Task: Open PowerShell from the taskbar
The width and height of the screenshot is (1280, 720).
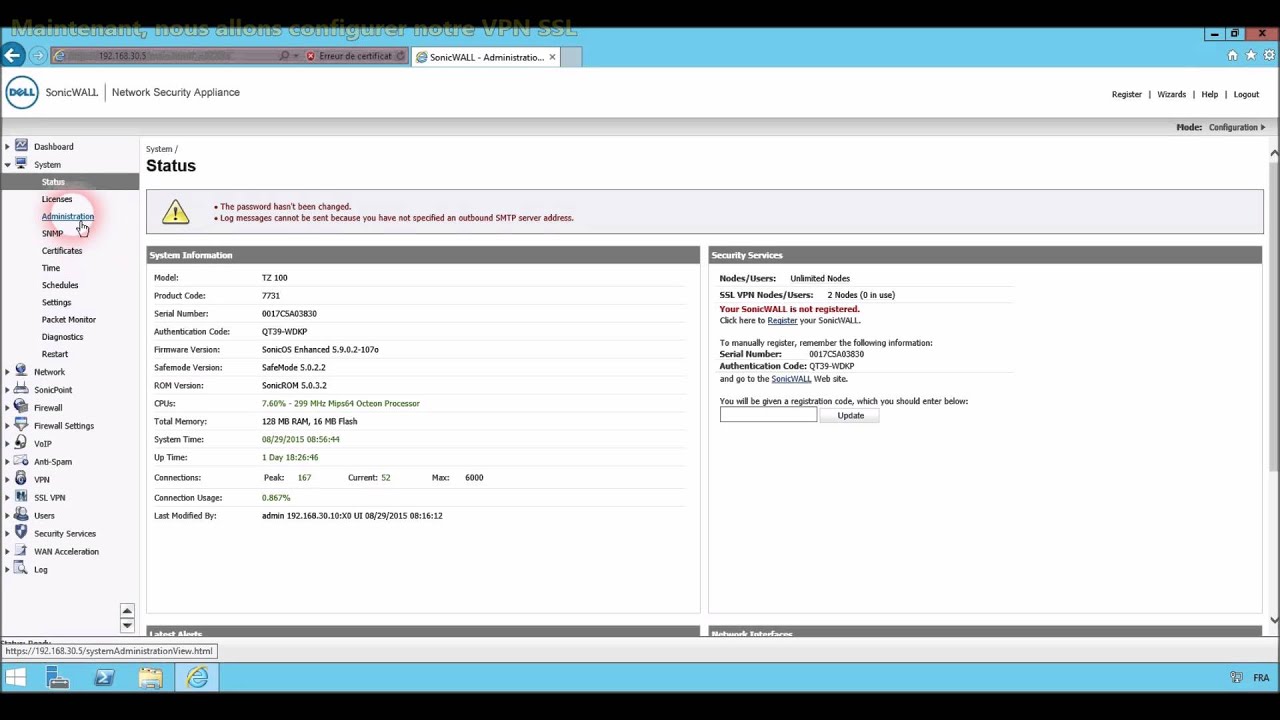Action: click(104, 678)
